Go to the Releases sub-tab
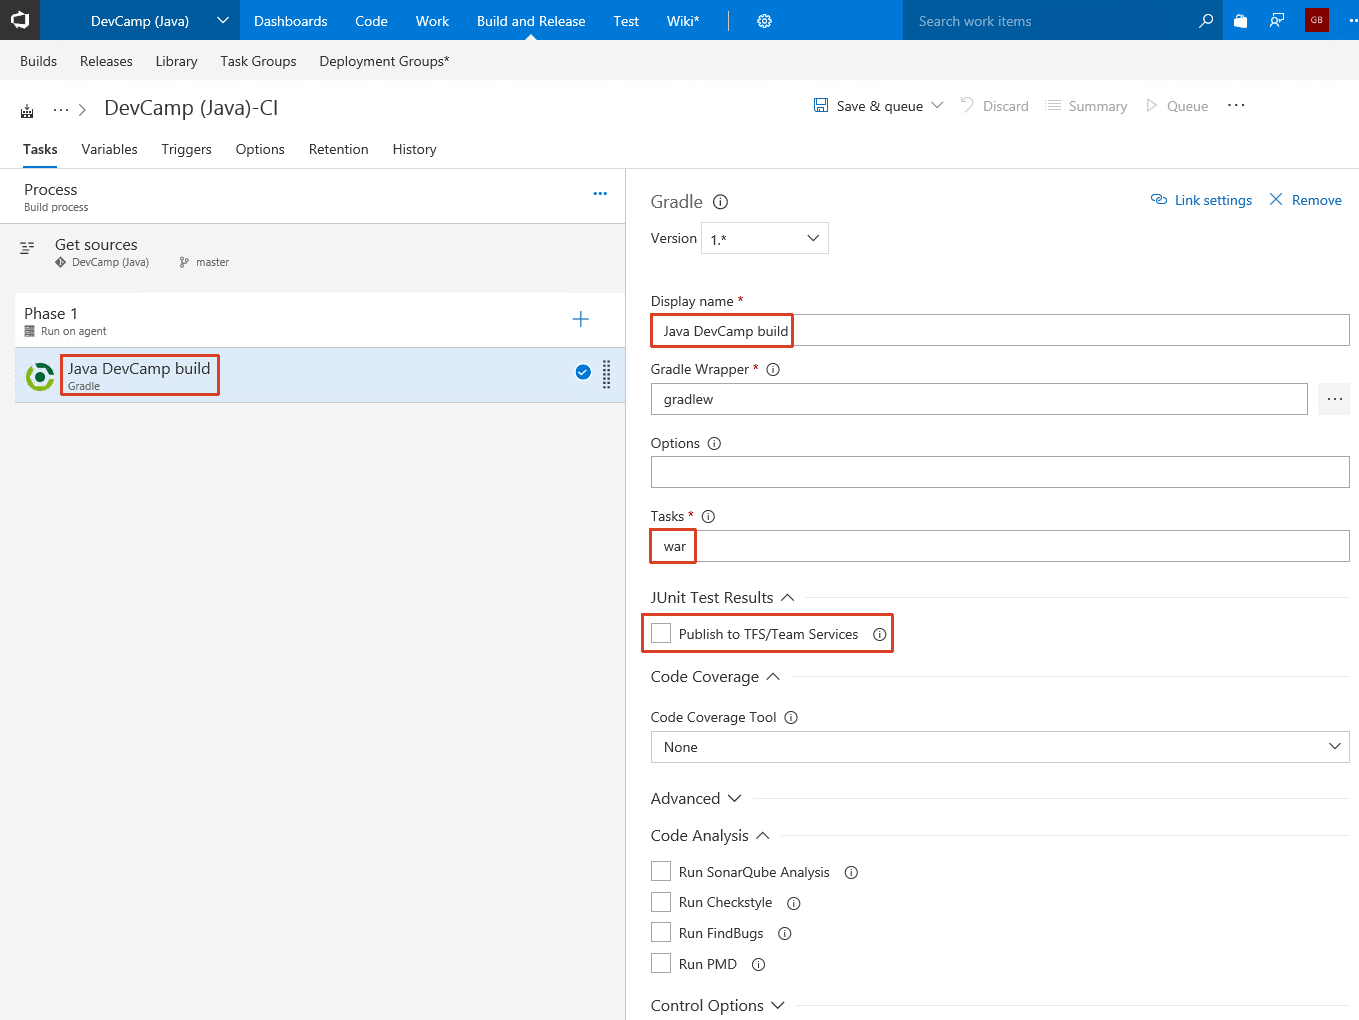1359x1020 pixels. [x=106, y=61]
